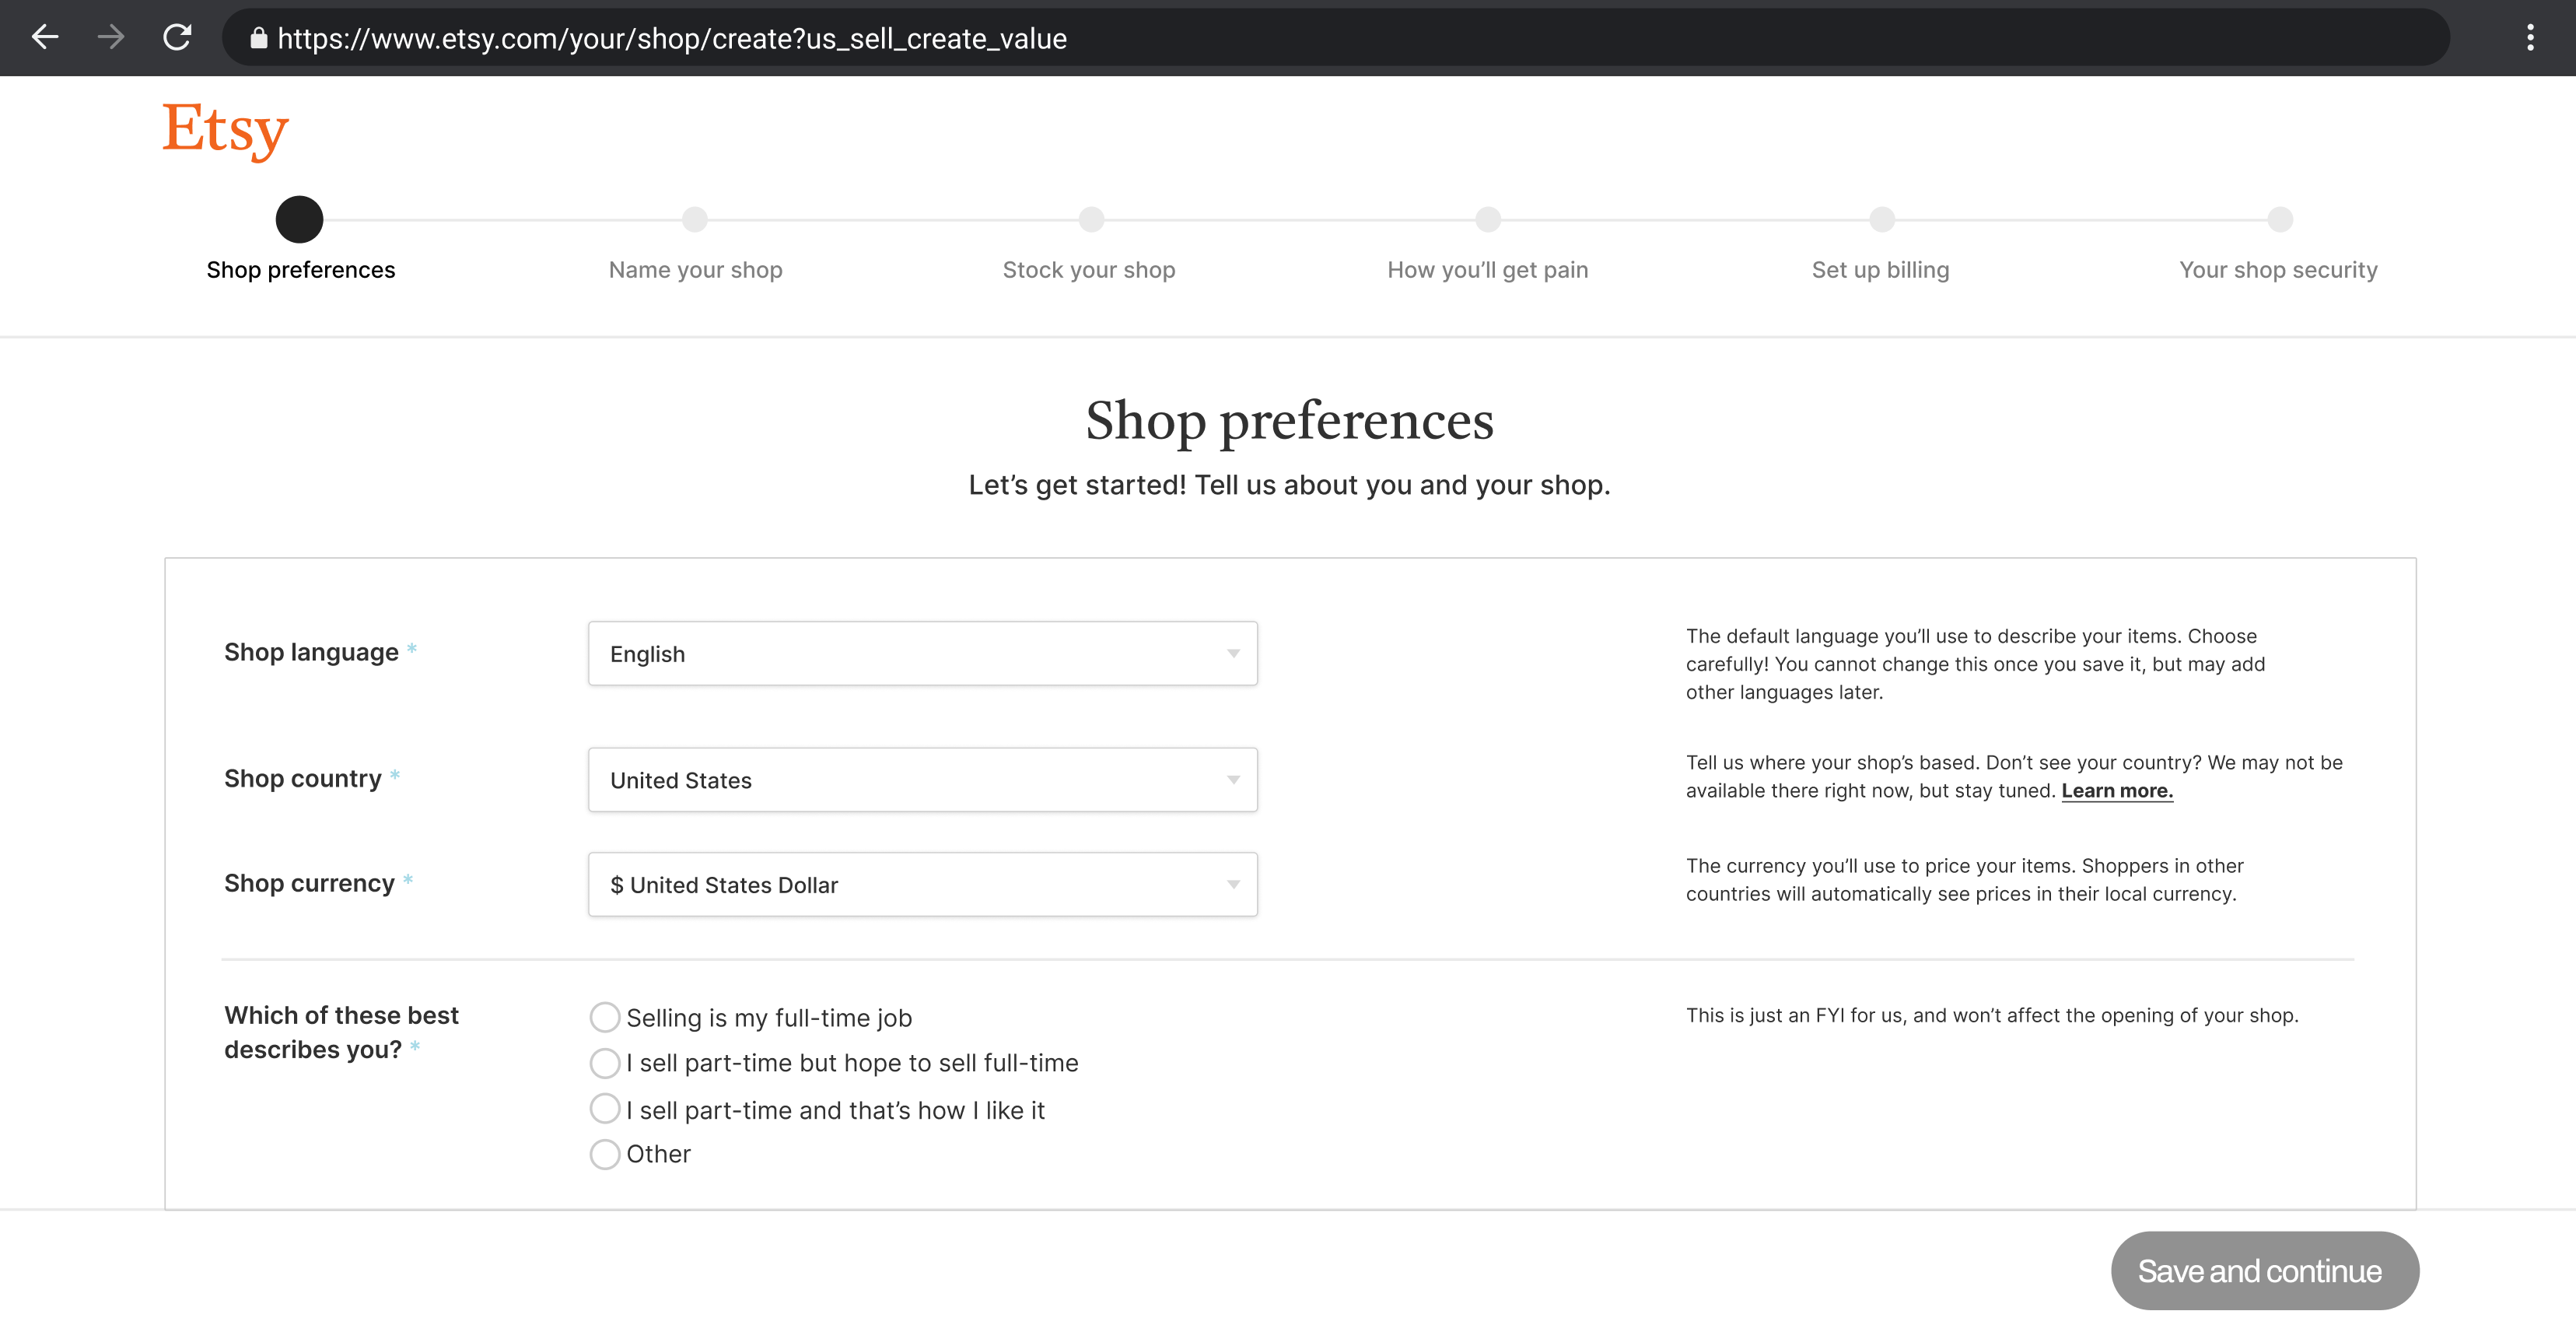Open the Learn more link
The image size is (2576, 1332).
point(2117,791)
